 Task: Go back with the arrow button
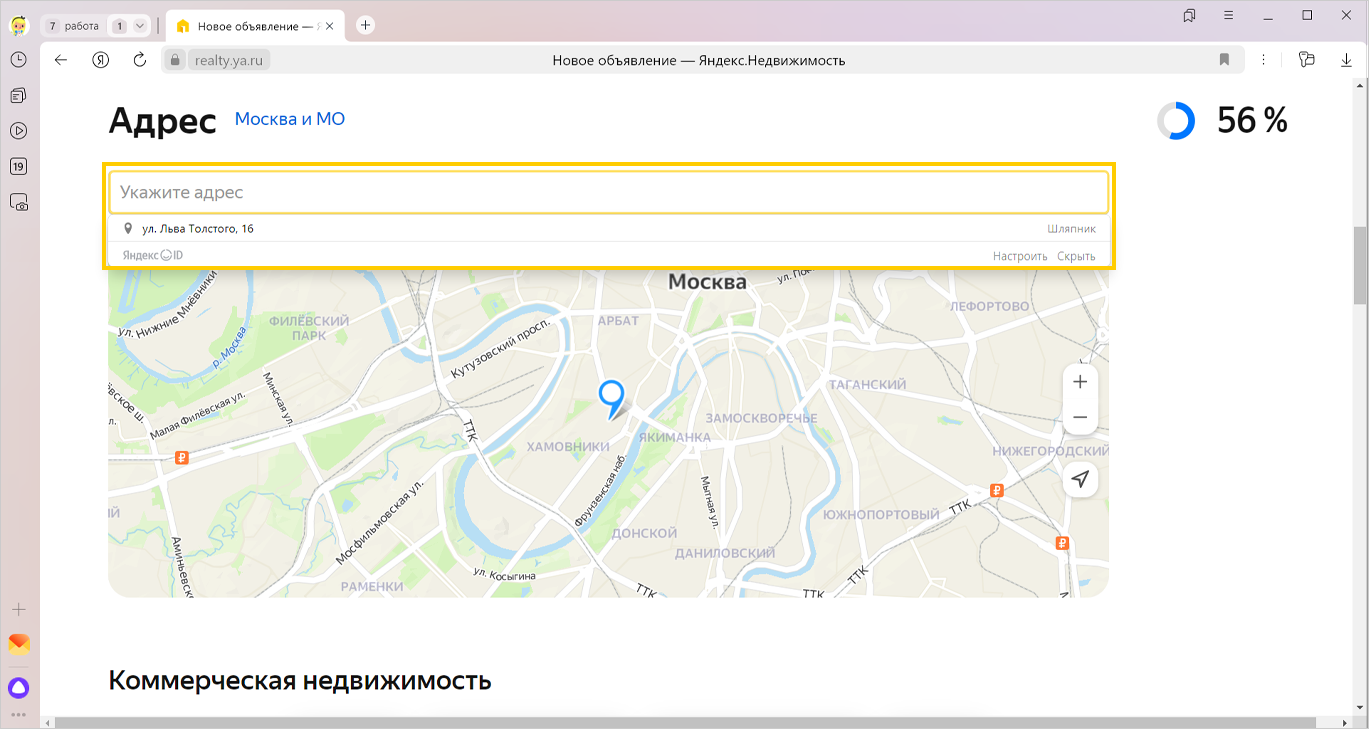tap(61, 60)
